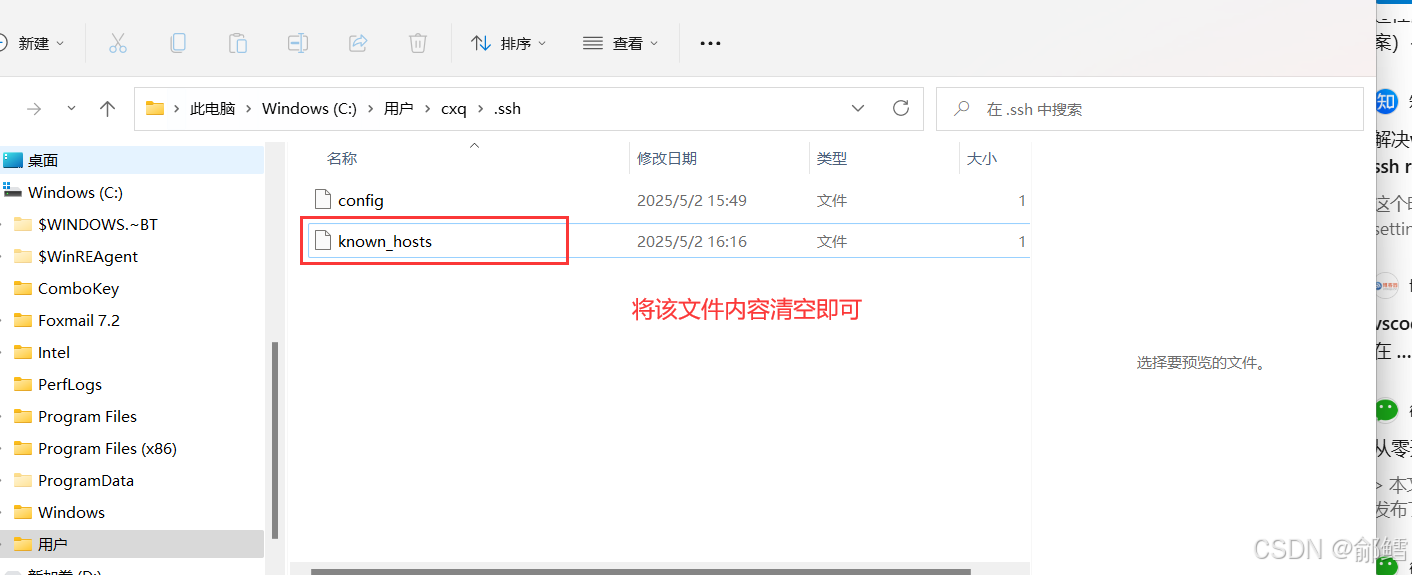The image size is (1412, 575).
Task: Click the search magnifier icon
Action: (962, 109)
